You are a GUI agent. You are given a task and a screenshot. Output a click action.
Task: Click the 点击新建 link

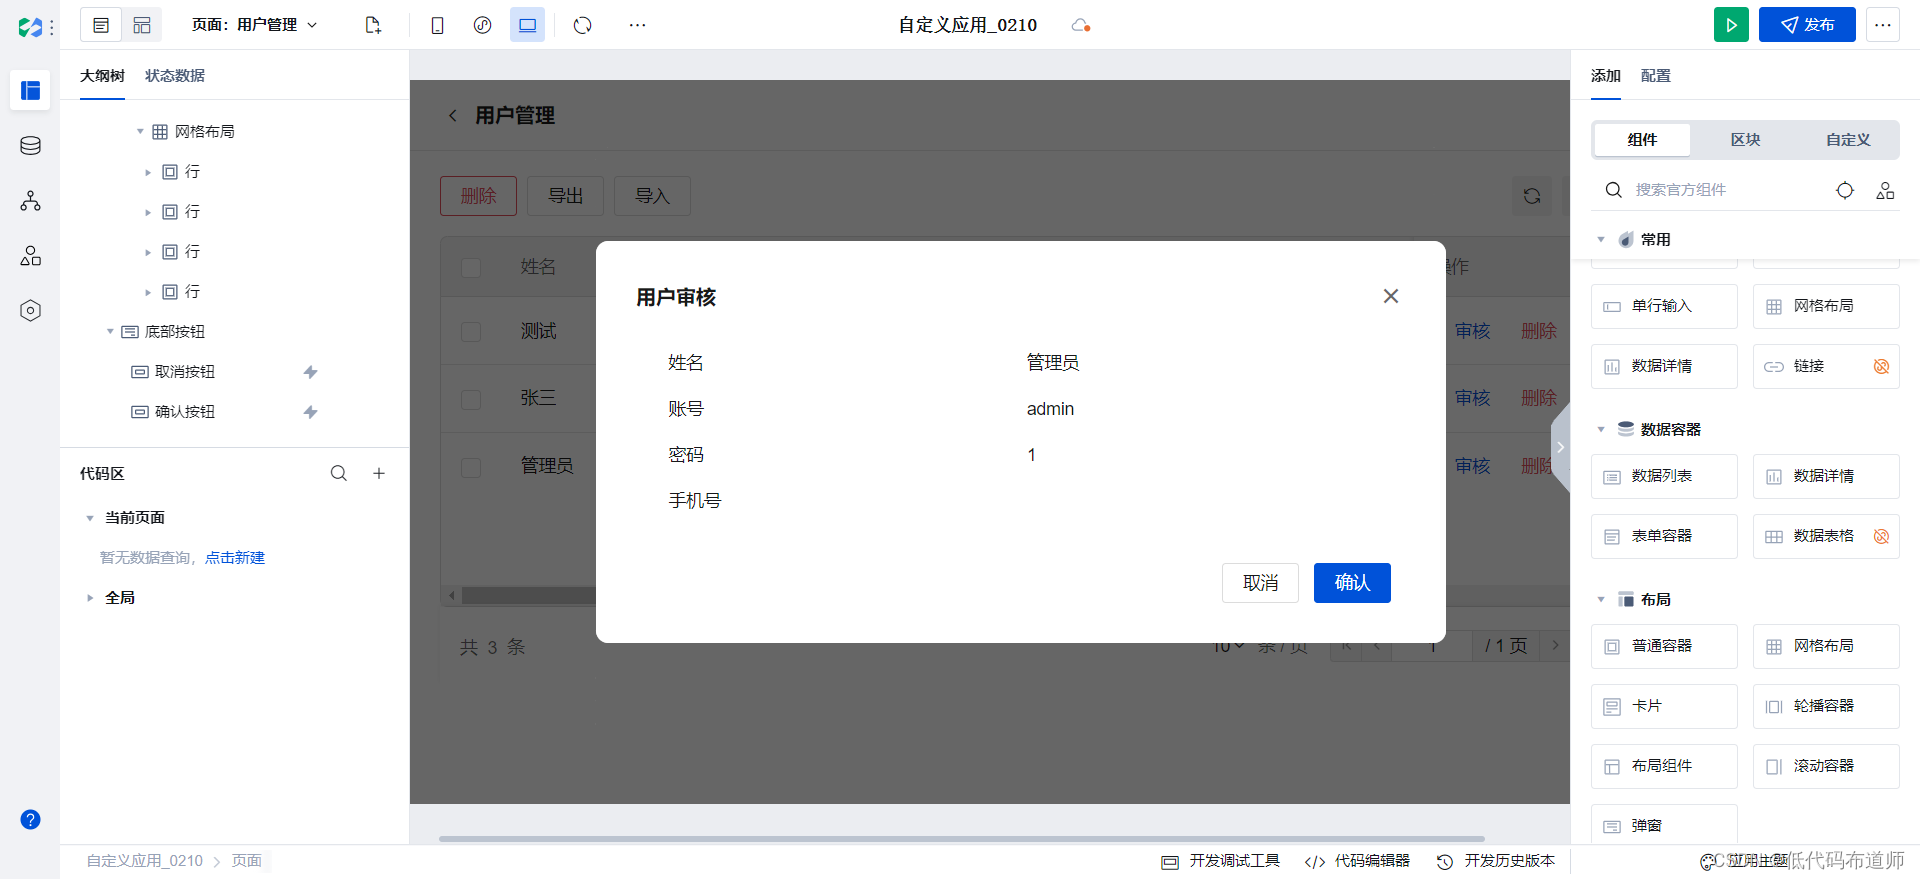point(235,558)
